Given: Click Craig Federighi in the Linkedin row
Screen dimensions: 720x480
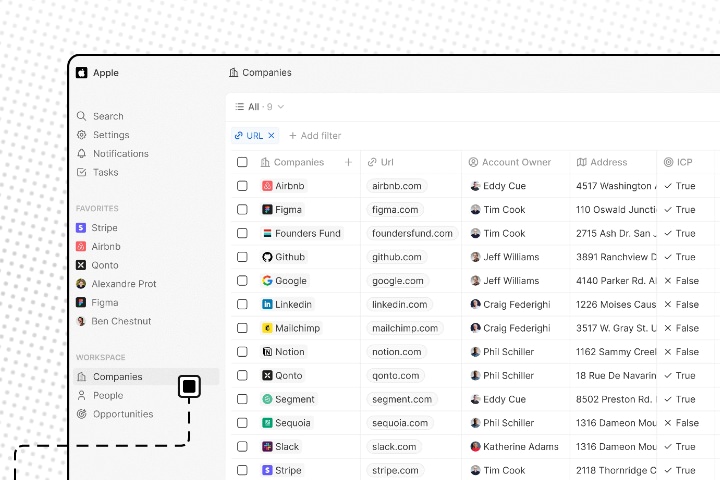Looking at the screenshot, I should pos(511,305).
